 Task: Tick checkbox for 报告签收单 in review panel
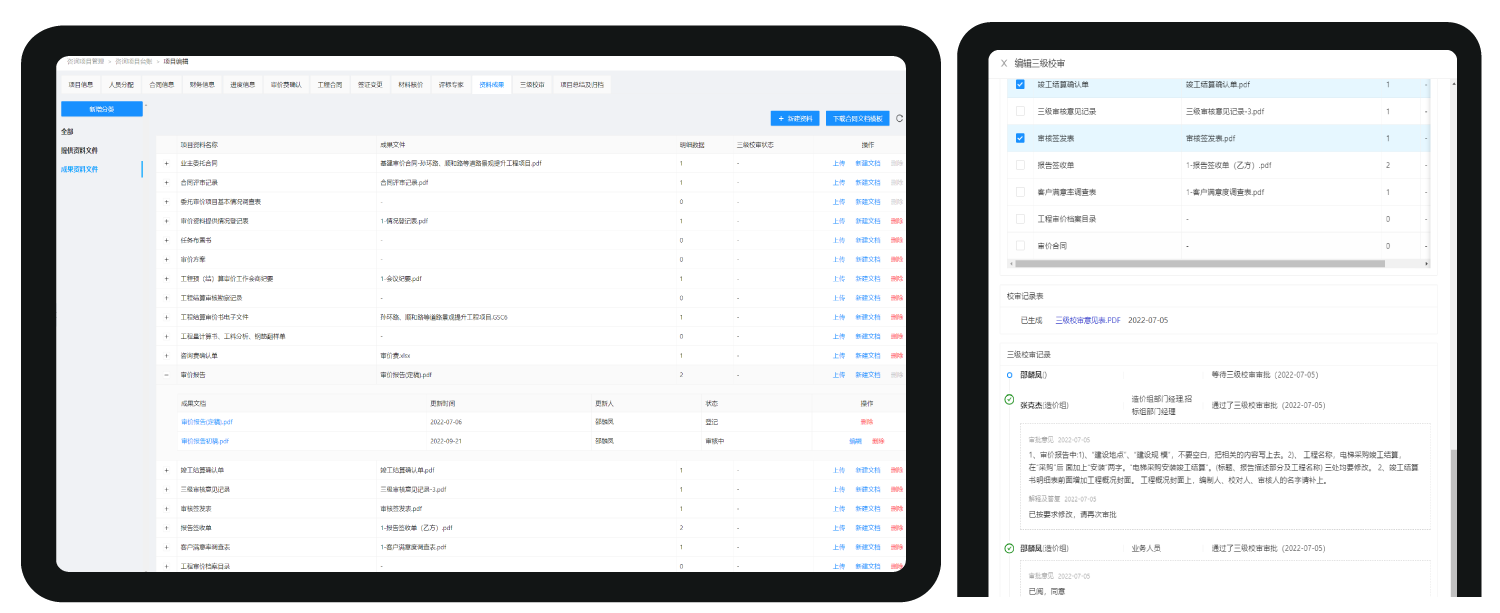click(x=1020, y=165)
